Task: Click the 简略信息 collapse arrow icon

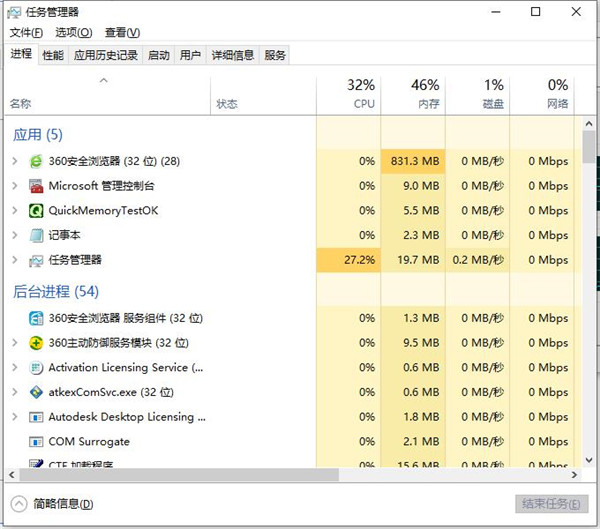Action: coord(19,504)
